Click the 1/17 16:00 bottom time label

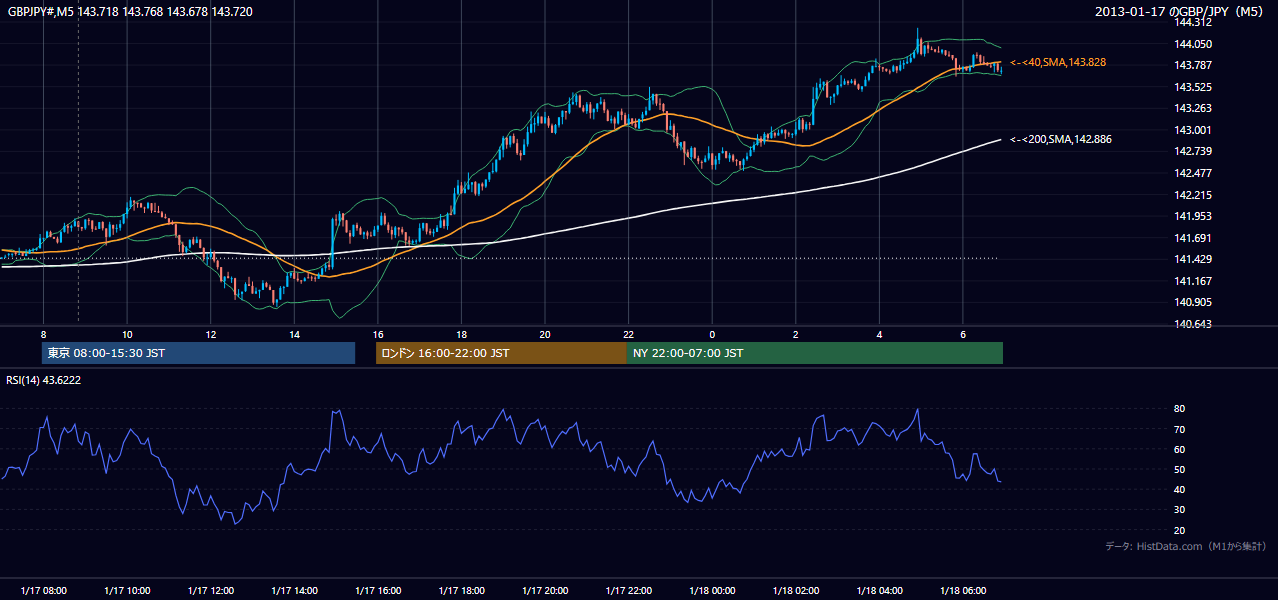point(378,591)
